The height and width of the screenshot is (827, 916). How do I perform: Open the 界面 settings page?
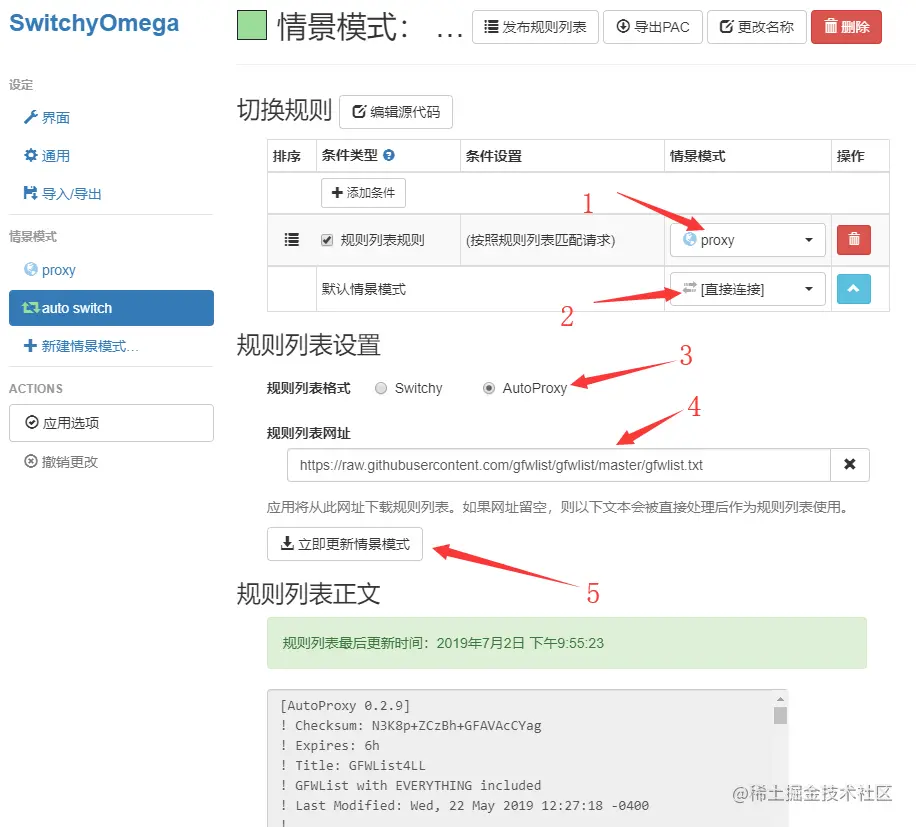click(47, 117)
